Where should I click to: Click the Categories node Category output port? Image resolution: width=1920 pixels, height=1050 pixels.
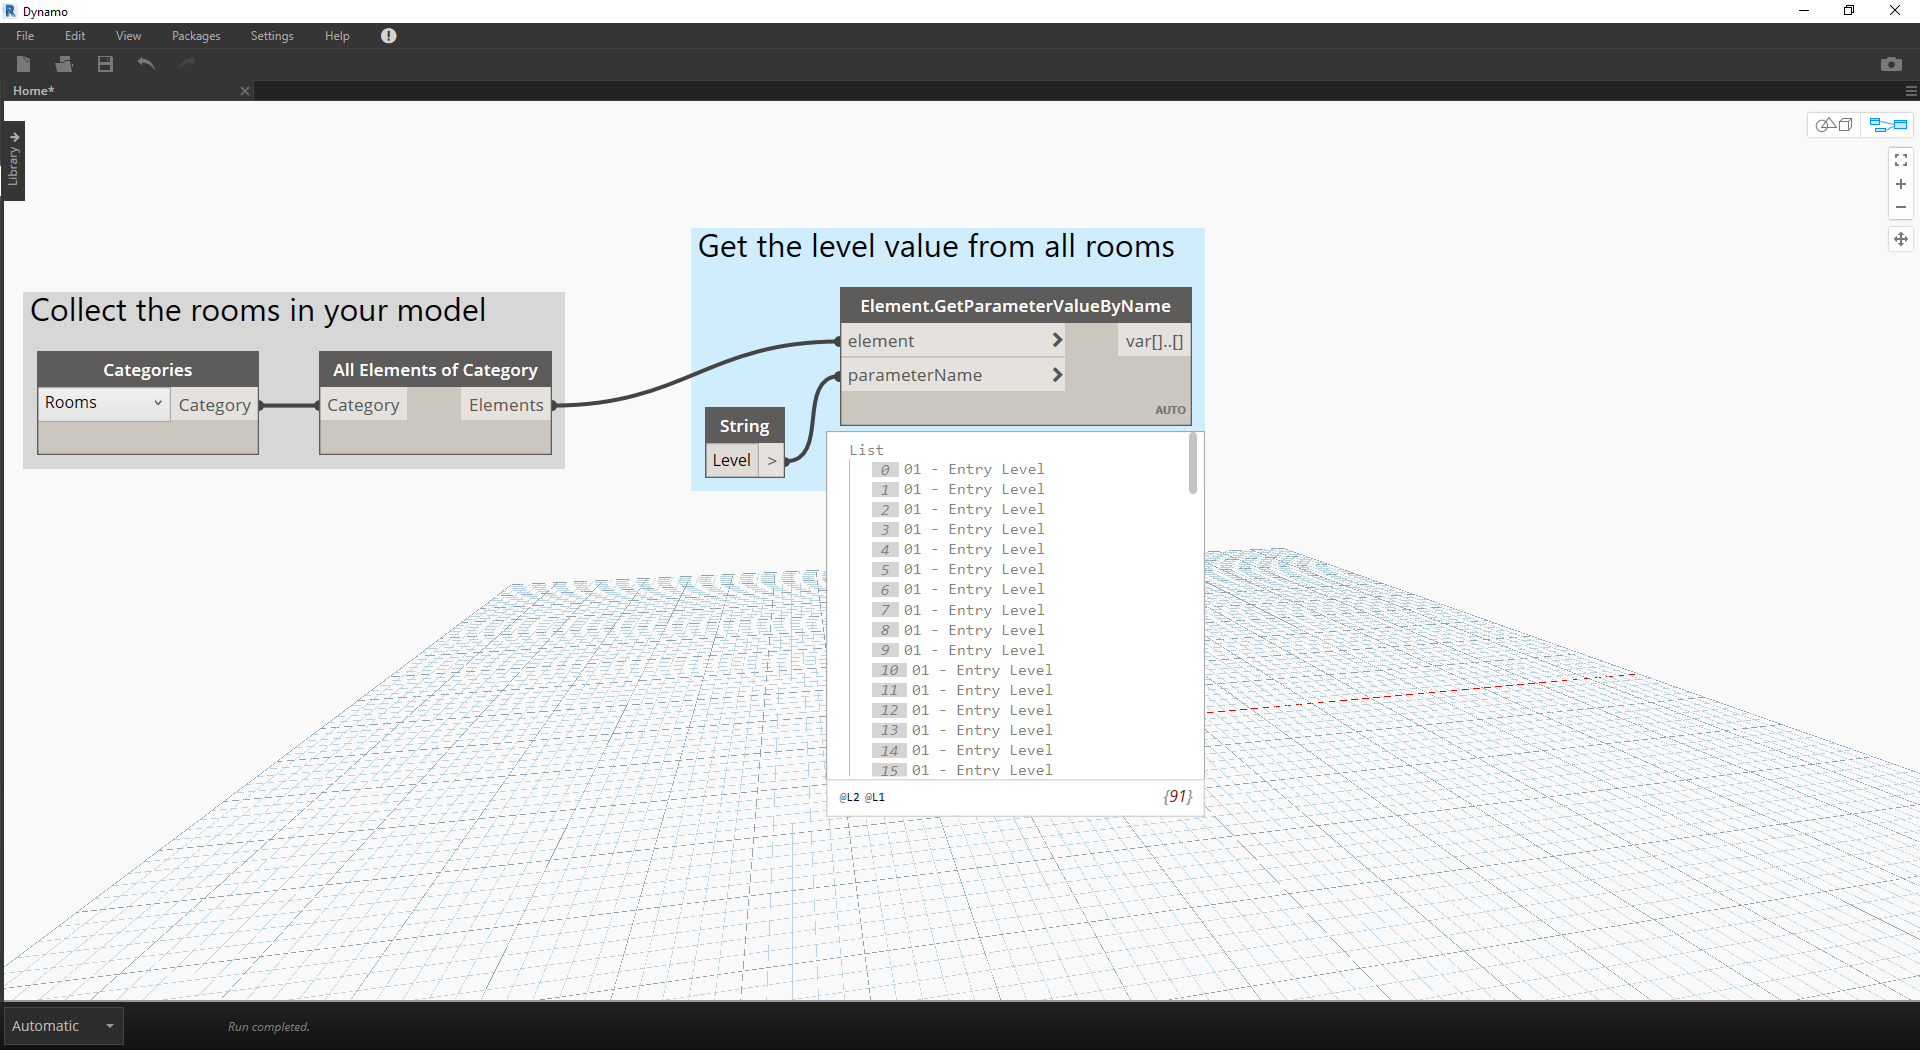[214, 405]
